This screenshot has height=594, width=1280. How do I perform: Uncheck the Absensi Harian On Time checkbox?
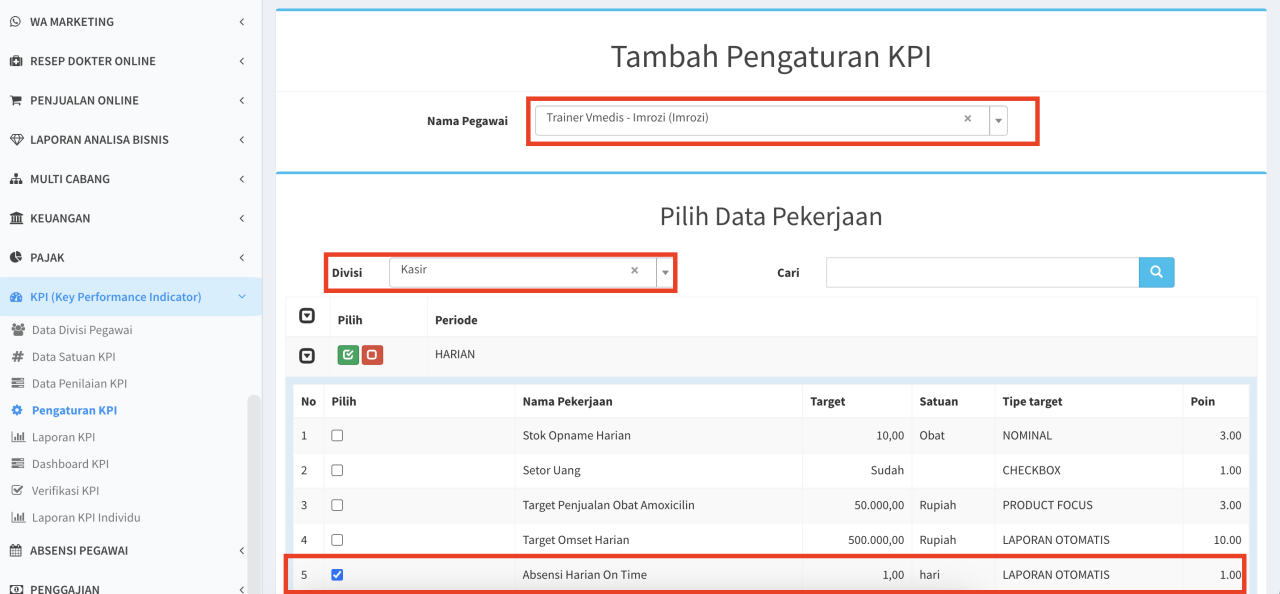click(337, 575)
